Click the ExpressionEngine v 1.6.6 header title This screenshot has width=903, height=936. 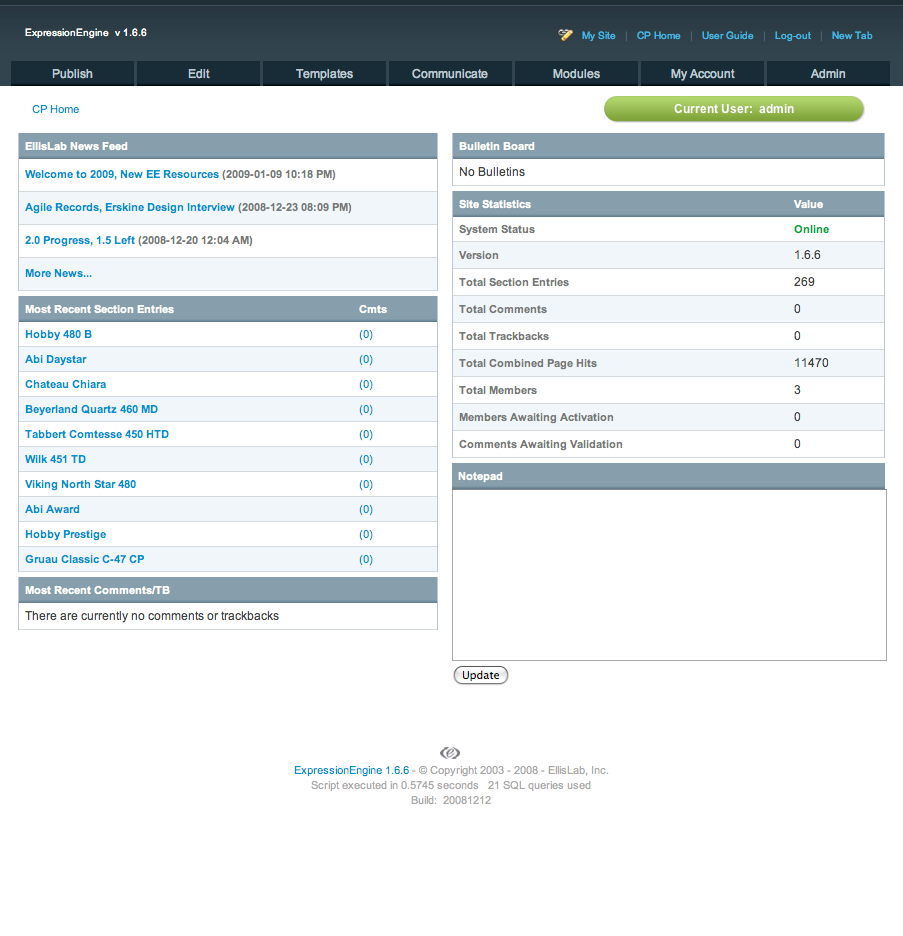coord(85,33)
